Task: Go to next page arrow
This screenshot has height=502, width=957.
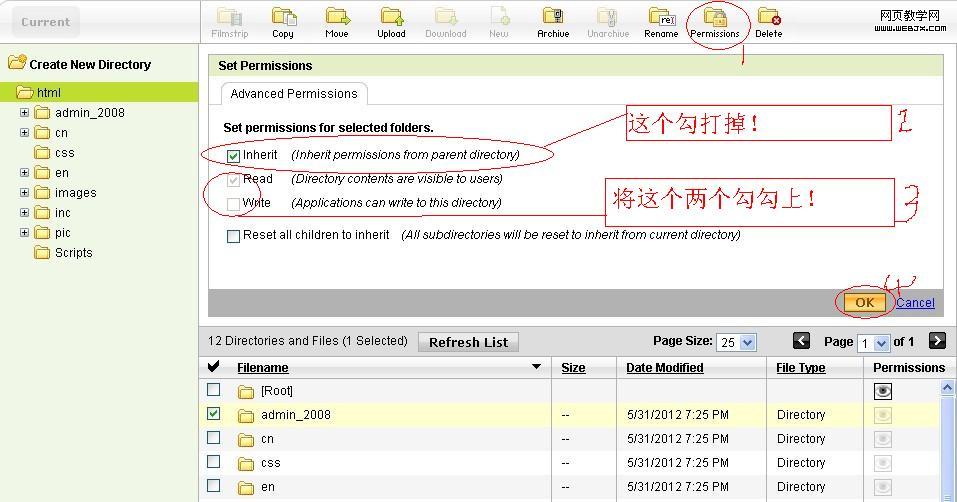Action: tap(937, 341)
